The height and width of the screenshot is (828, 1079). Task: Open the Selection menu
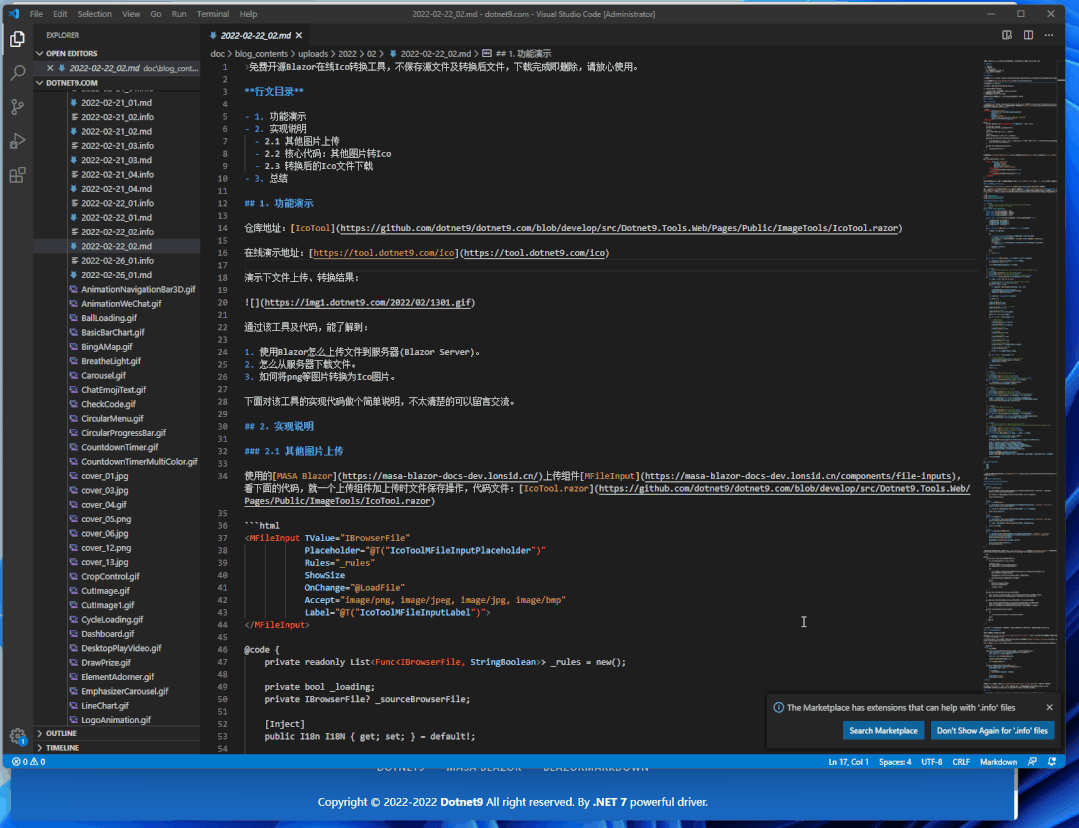pos(94,14)
